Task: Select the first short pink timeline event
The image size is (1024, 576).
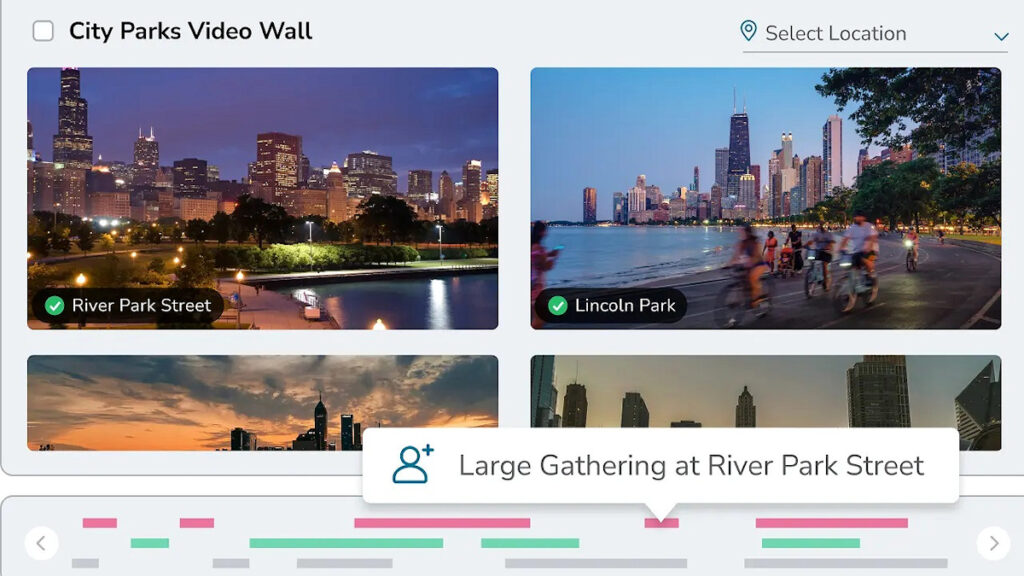Action: [x=100, y=523]
